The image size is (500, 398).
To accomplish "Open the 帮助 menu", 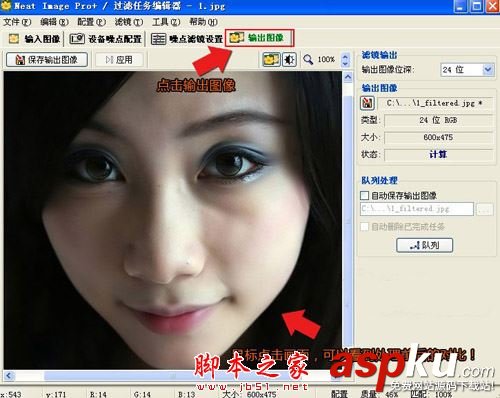I will (204, 22).
